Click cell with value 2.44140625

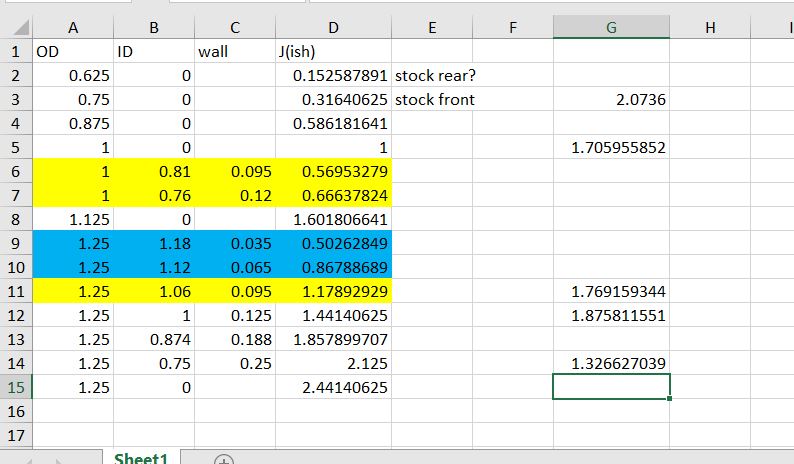(333, 386)
